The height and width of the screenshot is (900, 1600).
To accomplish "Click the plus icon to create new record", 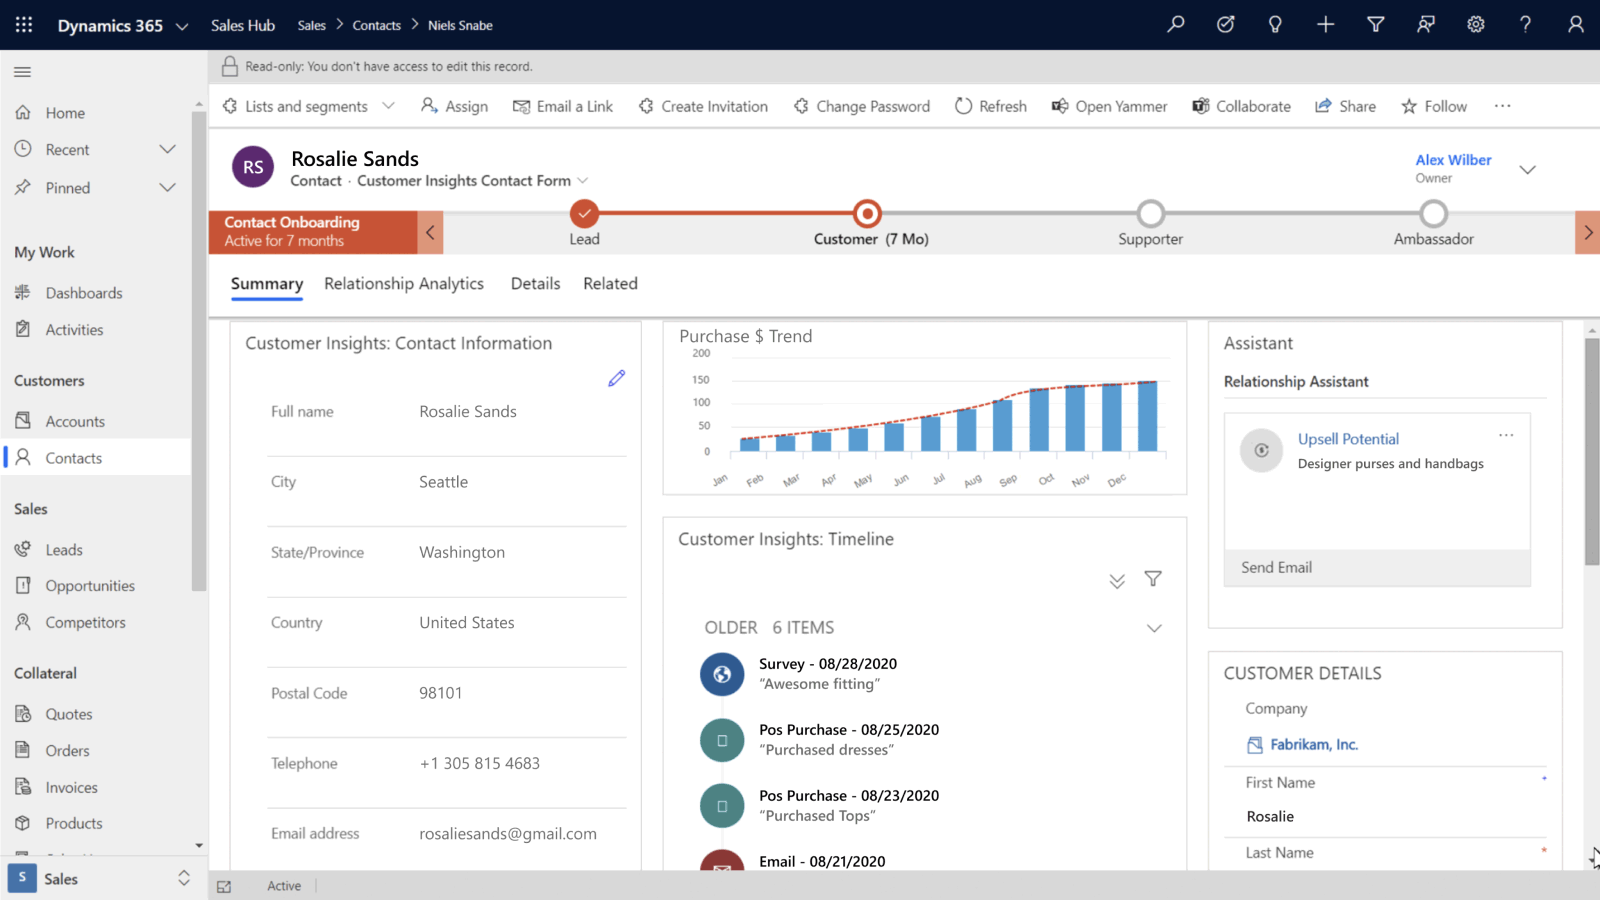I will [x=1325, y=24].
